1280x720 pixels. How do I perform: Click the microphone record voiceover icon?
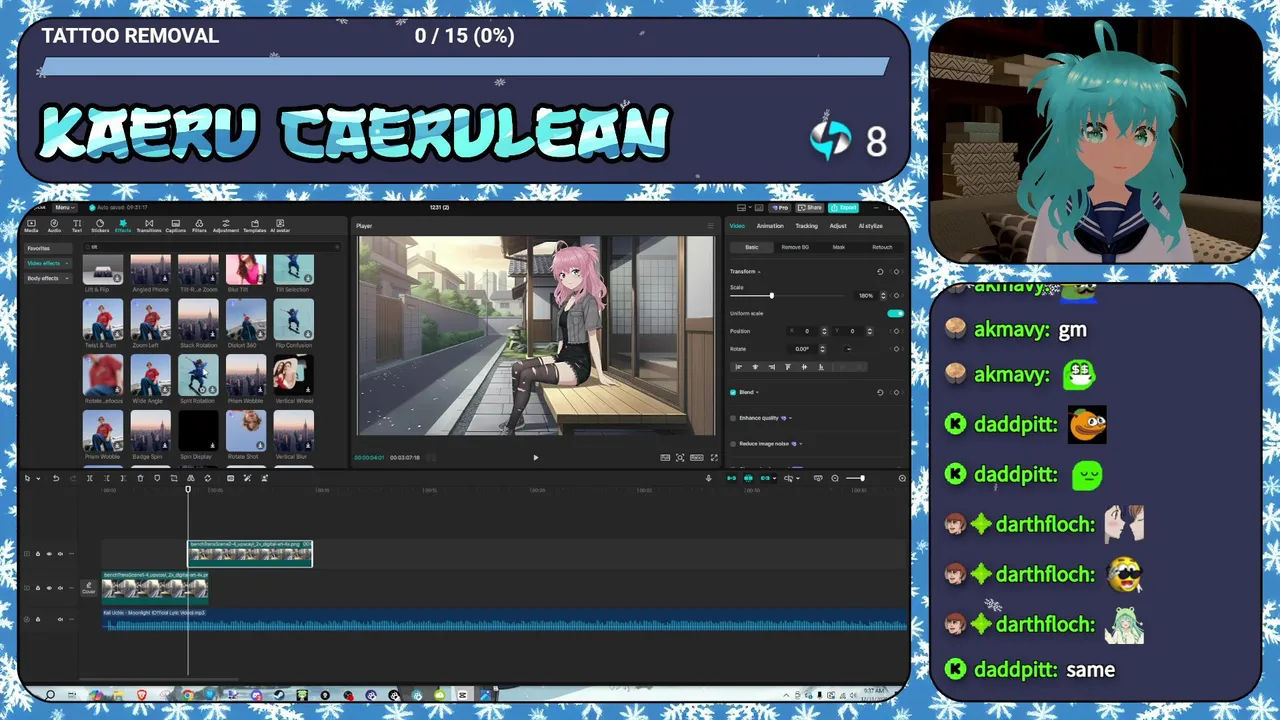pos(708,478)
